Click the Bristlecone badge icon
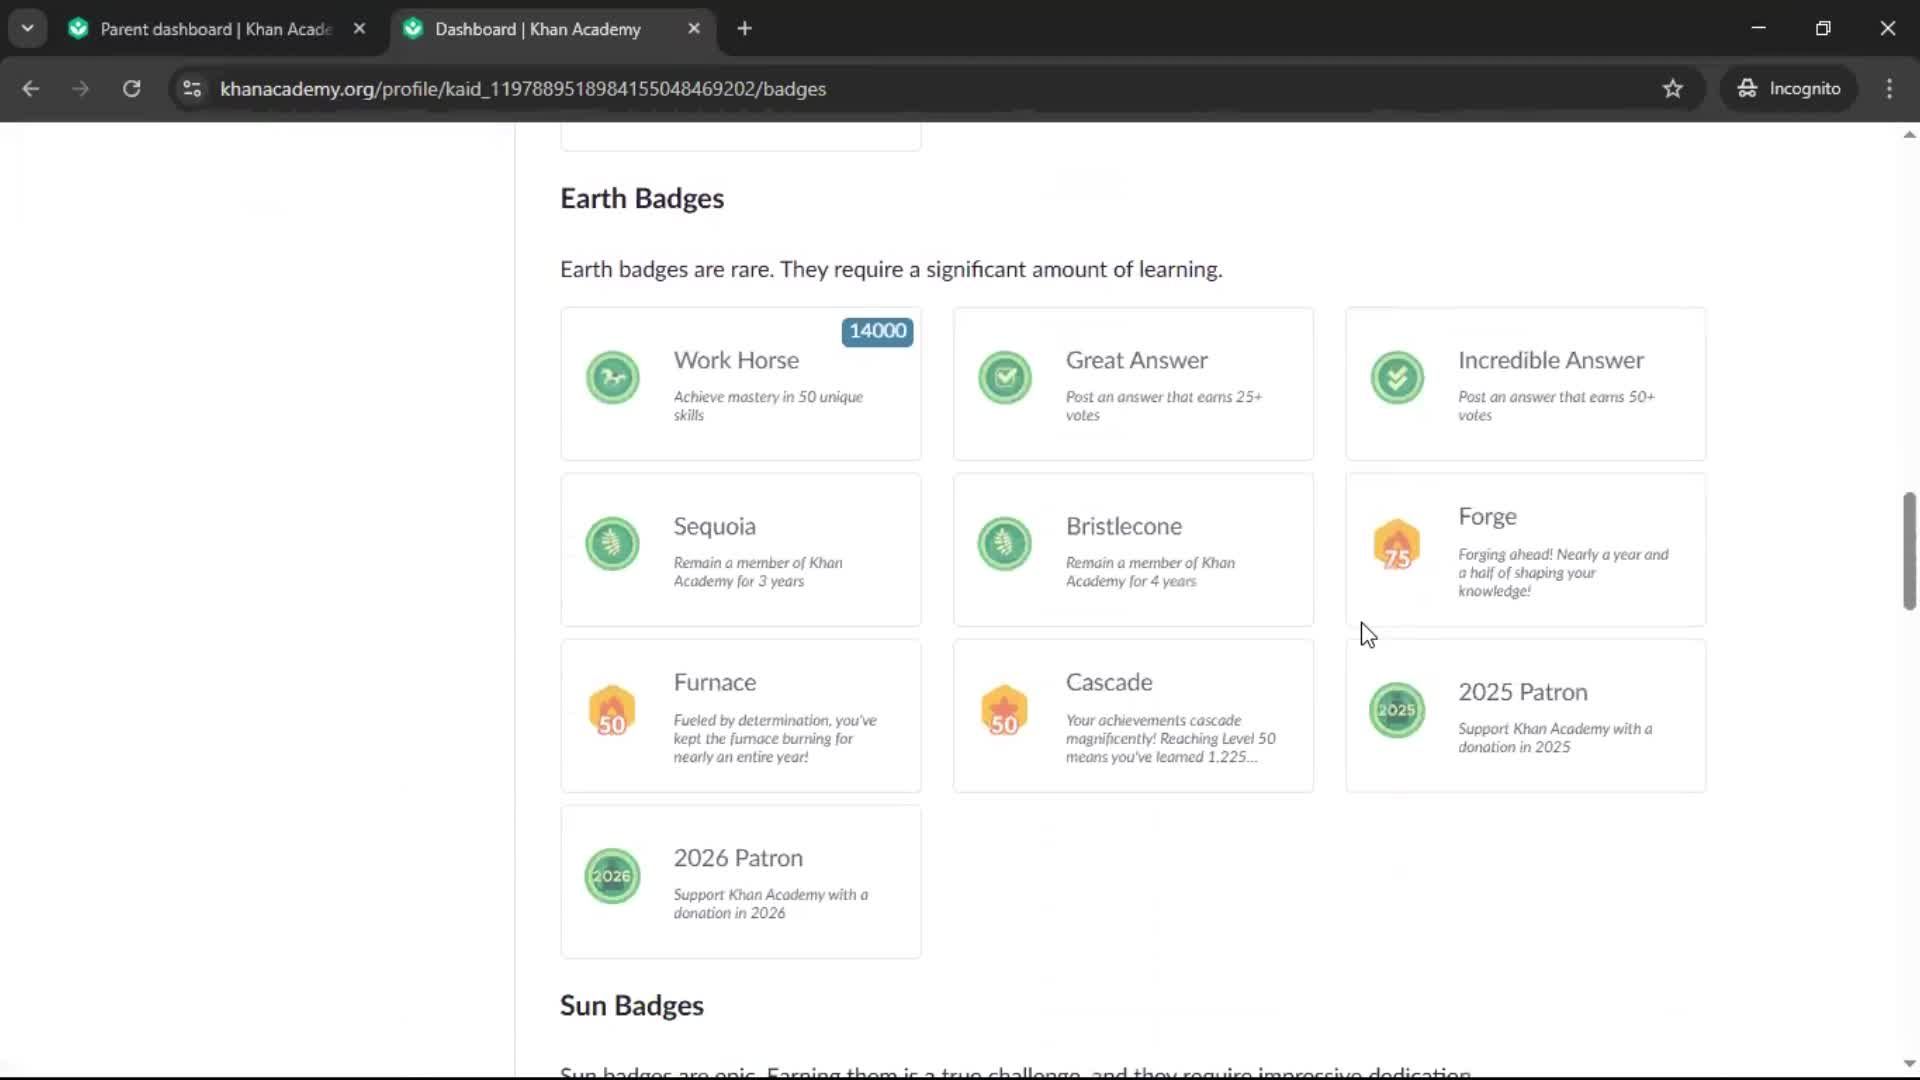Image resolution: width=1920 pixels, height=1080 pixels. tap(1005, 544)
